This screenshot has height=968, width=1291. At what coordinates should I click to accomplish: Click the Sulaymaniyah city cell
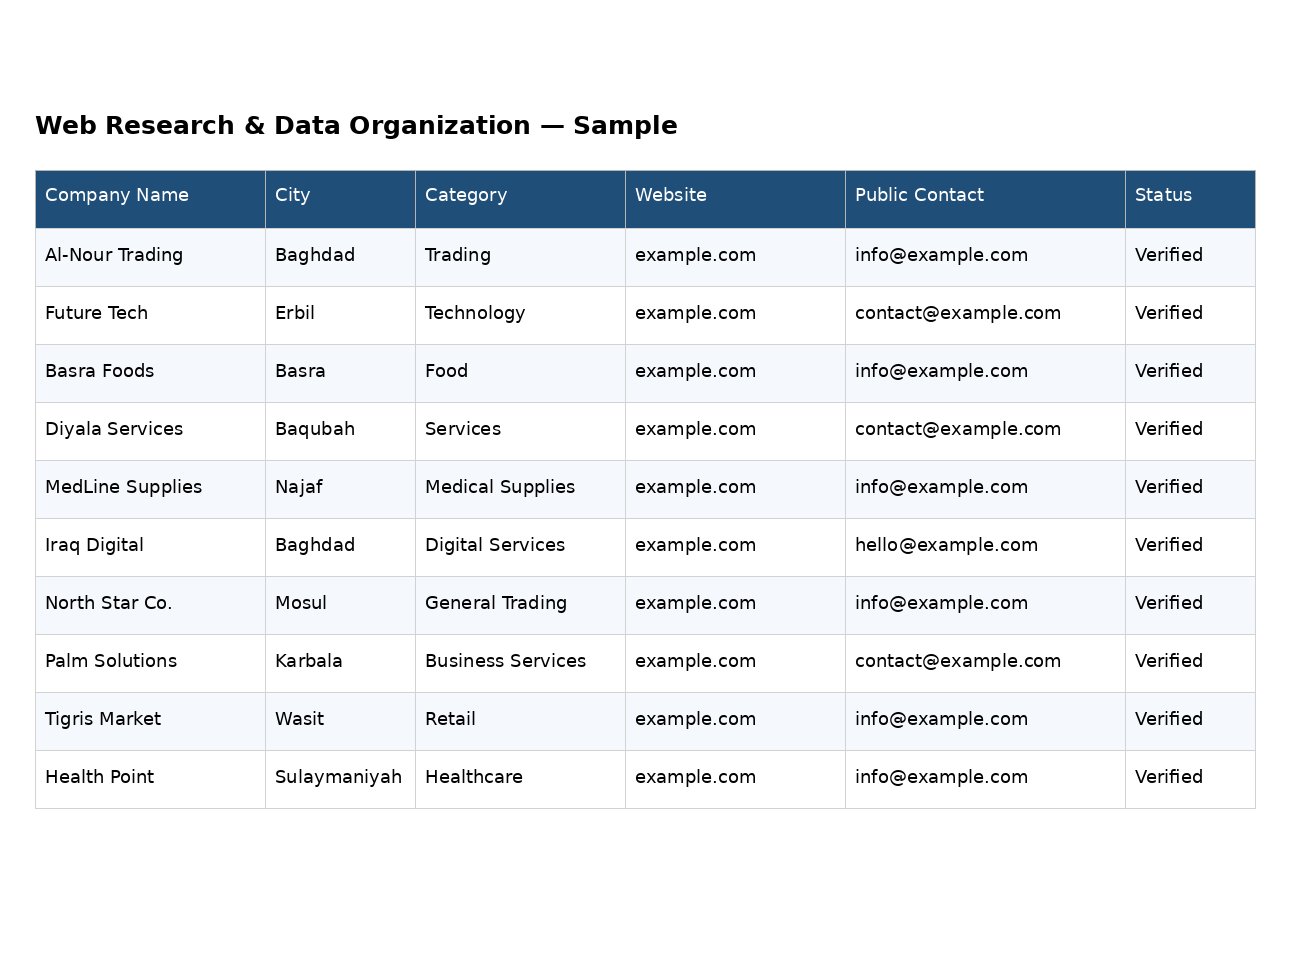[x=340, y=779]
